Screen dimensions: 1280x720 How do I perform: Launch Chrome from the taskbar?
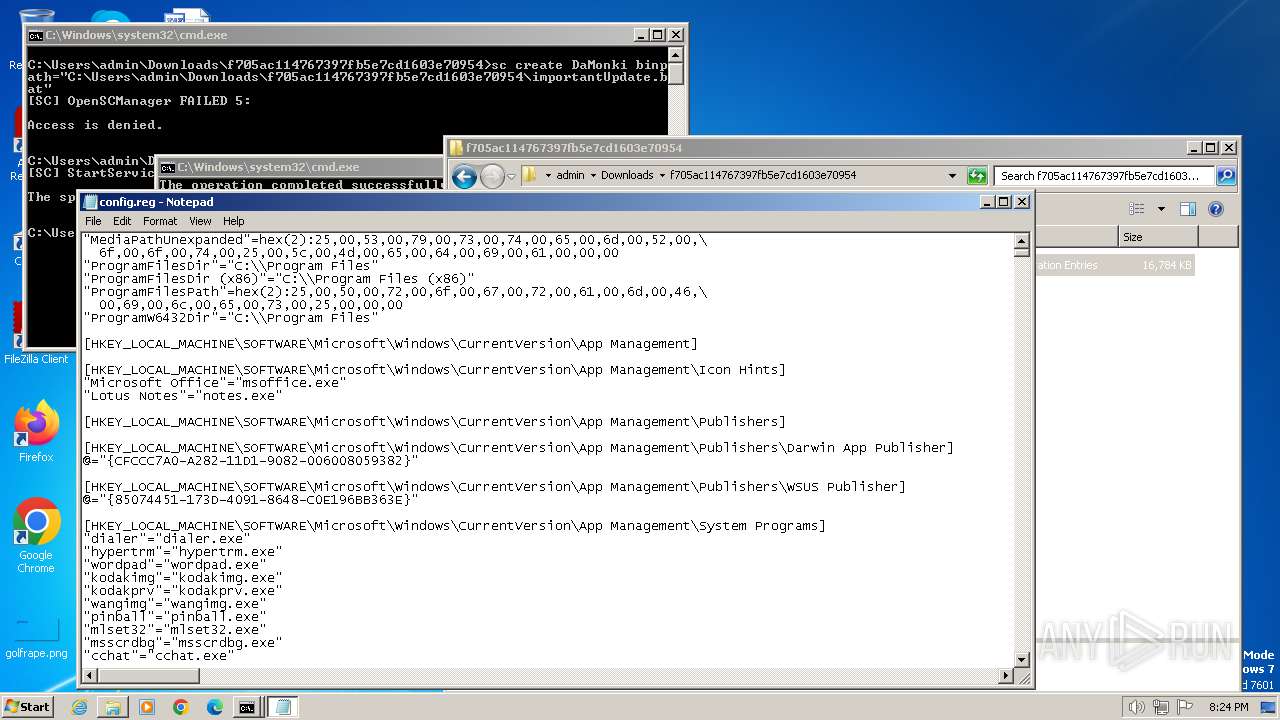[x=181, y=707]
